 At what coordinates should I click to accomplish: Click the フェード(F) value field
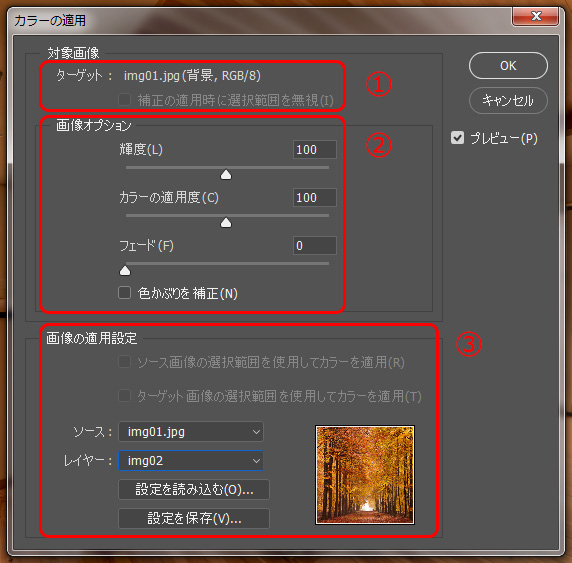click(314, 245)
